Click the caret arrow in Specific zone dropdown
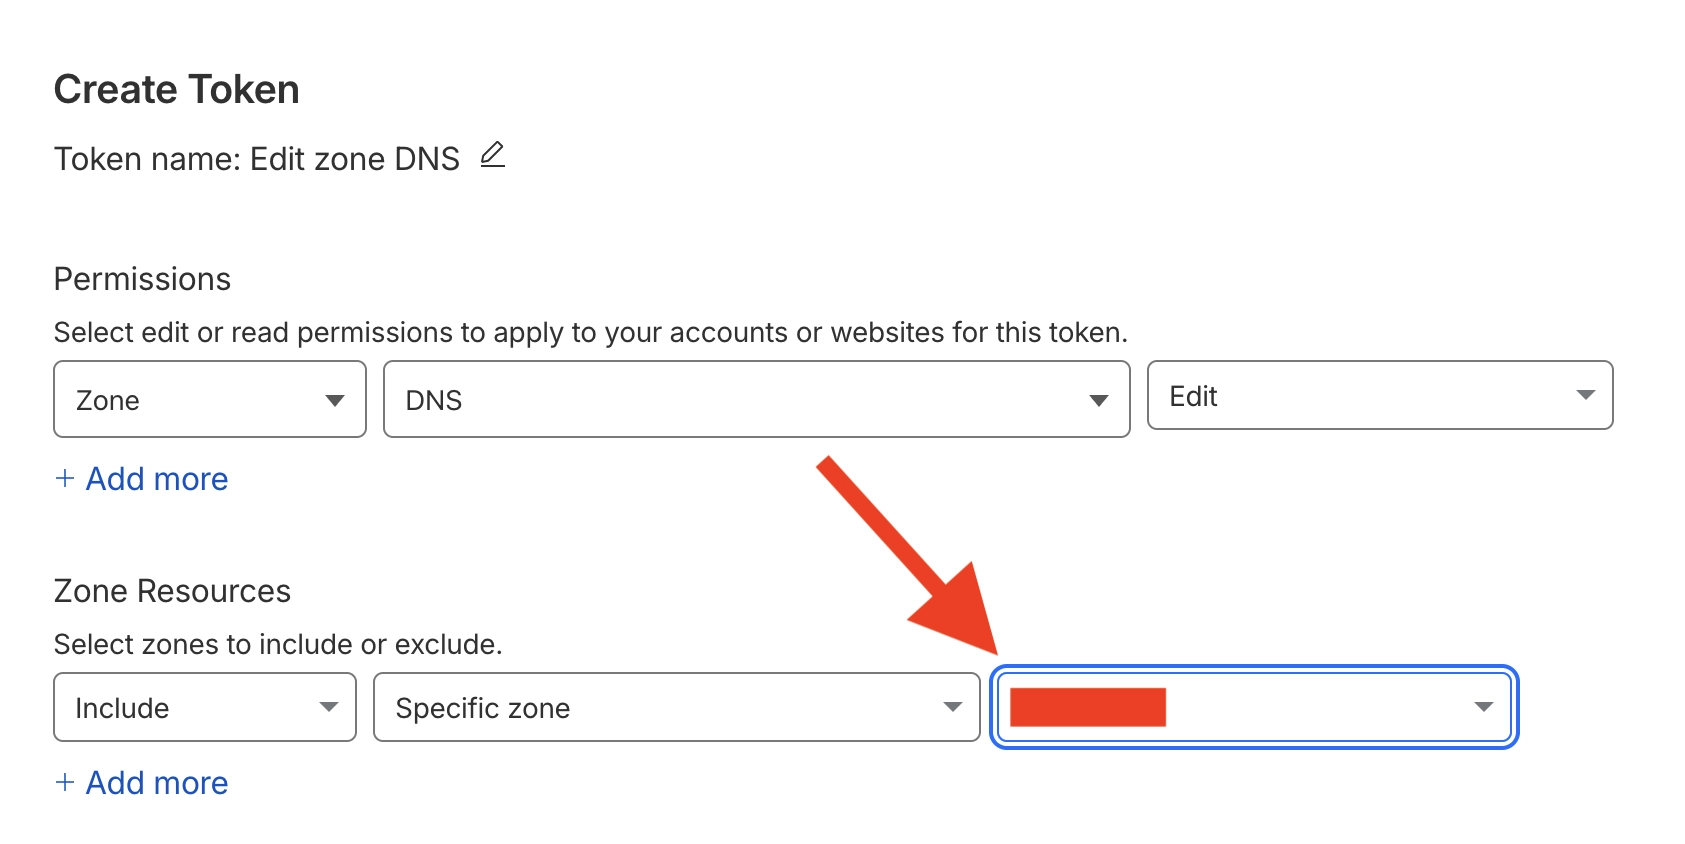The height and width of the screenshot is (844, 1685). coord(952,707)
